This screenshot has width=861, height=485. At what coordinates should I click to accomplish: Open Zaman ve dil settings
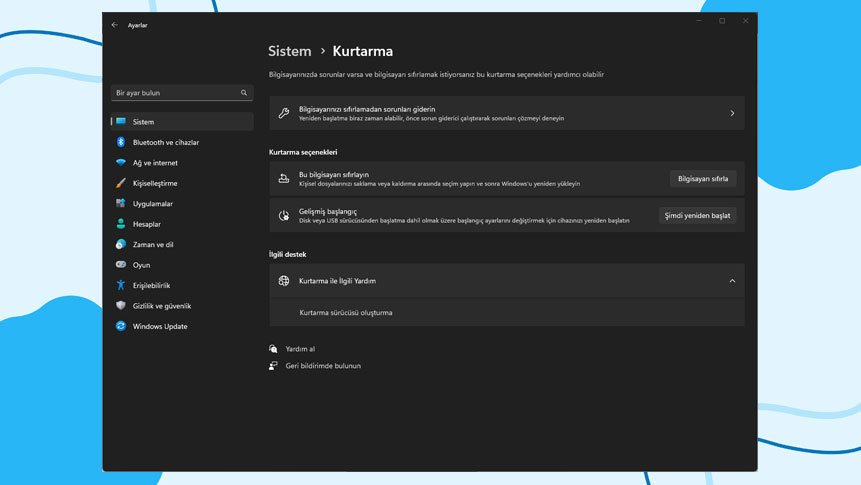point(153,244)
